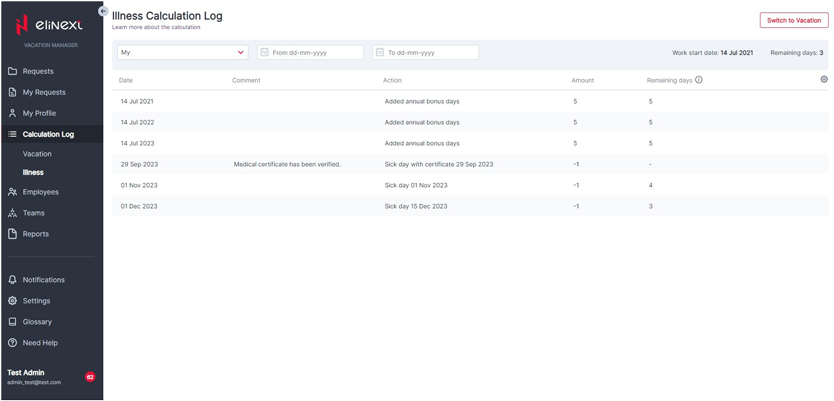Screen dimensions: 834x401
Task: Open the Reports menu item
Action: pos(36,234)
